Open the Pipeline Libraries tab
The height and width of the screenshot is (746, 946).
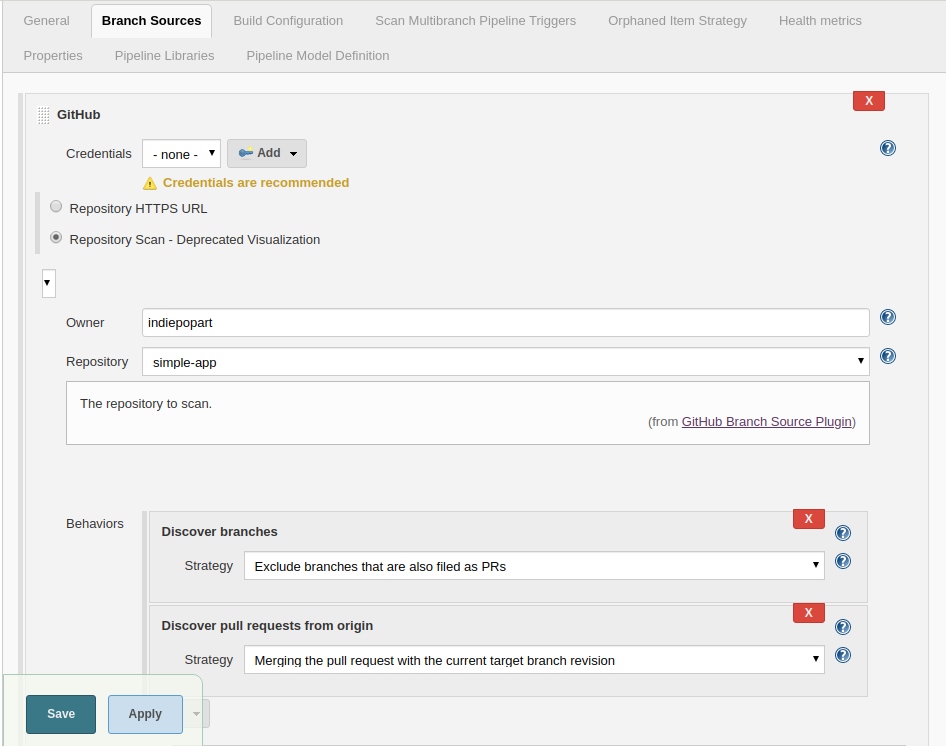(164, 56)
